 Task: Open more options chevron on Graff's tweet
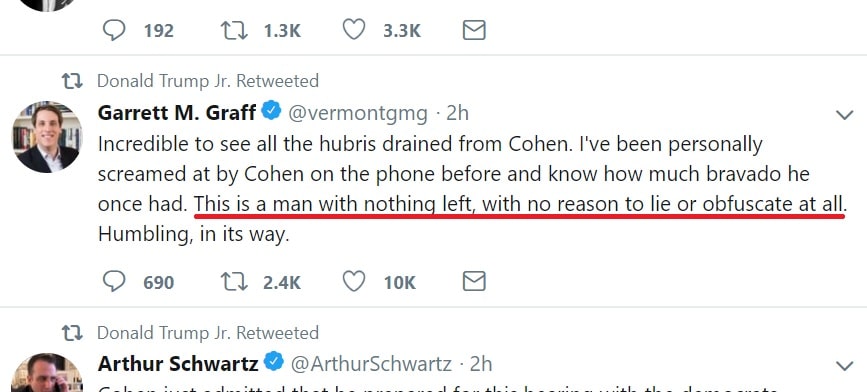coord(844,115)
